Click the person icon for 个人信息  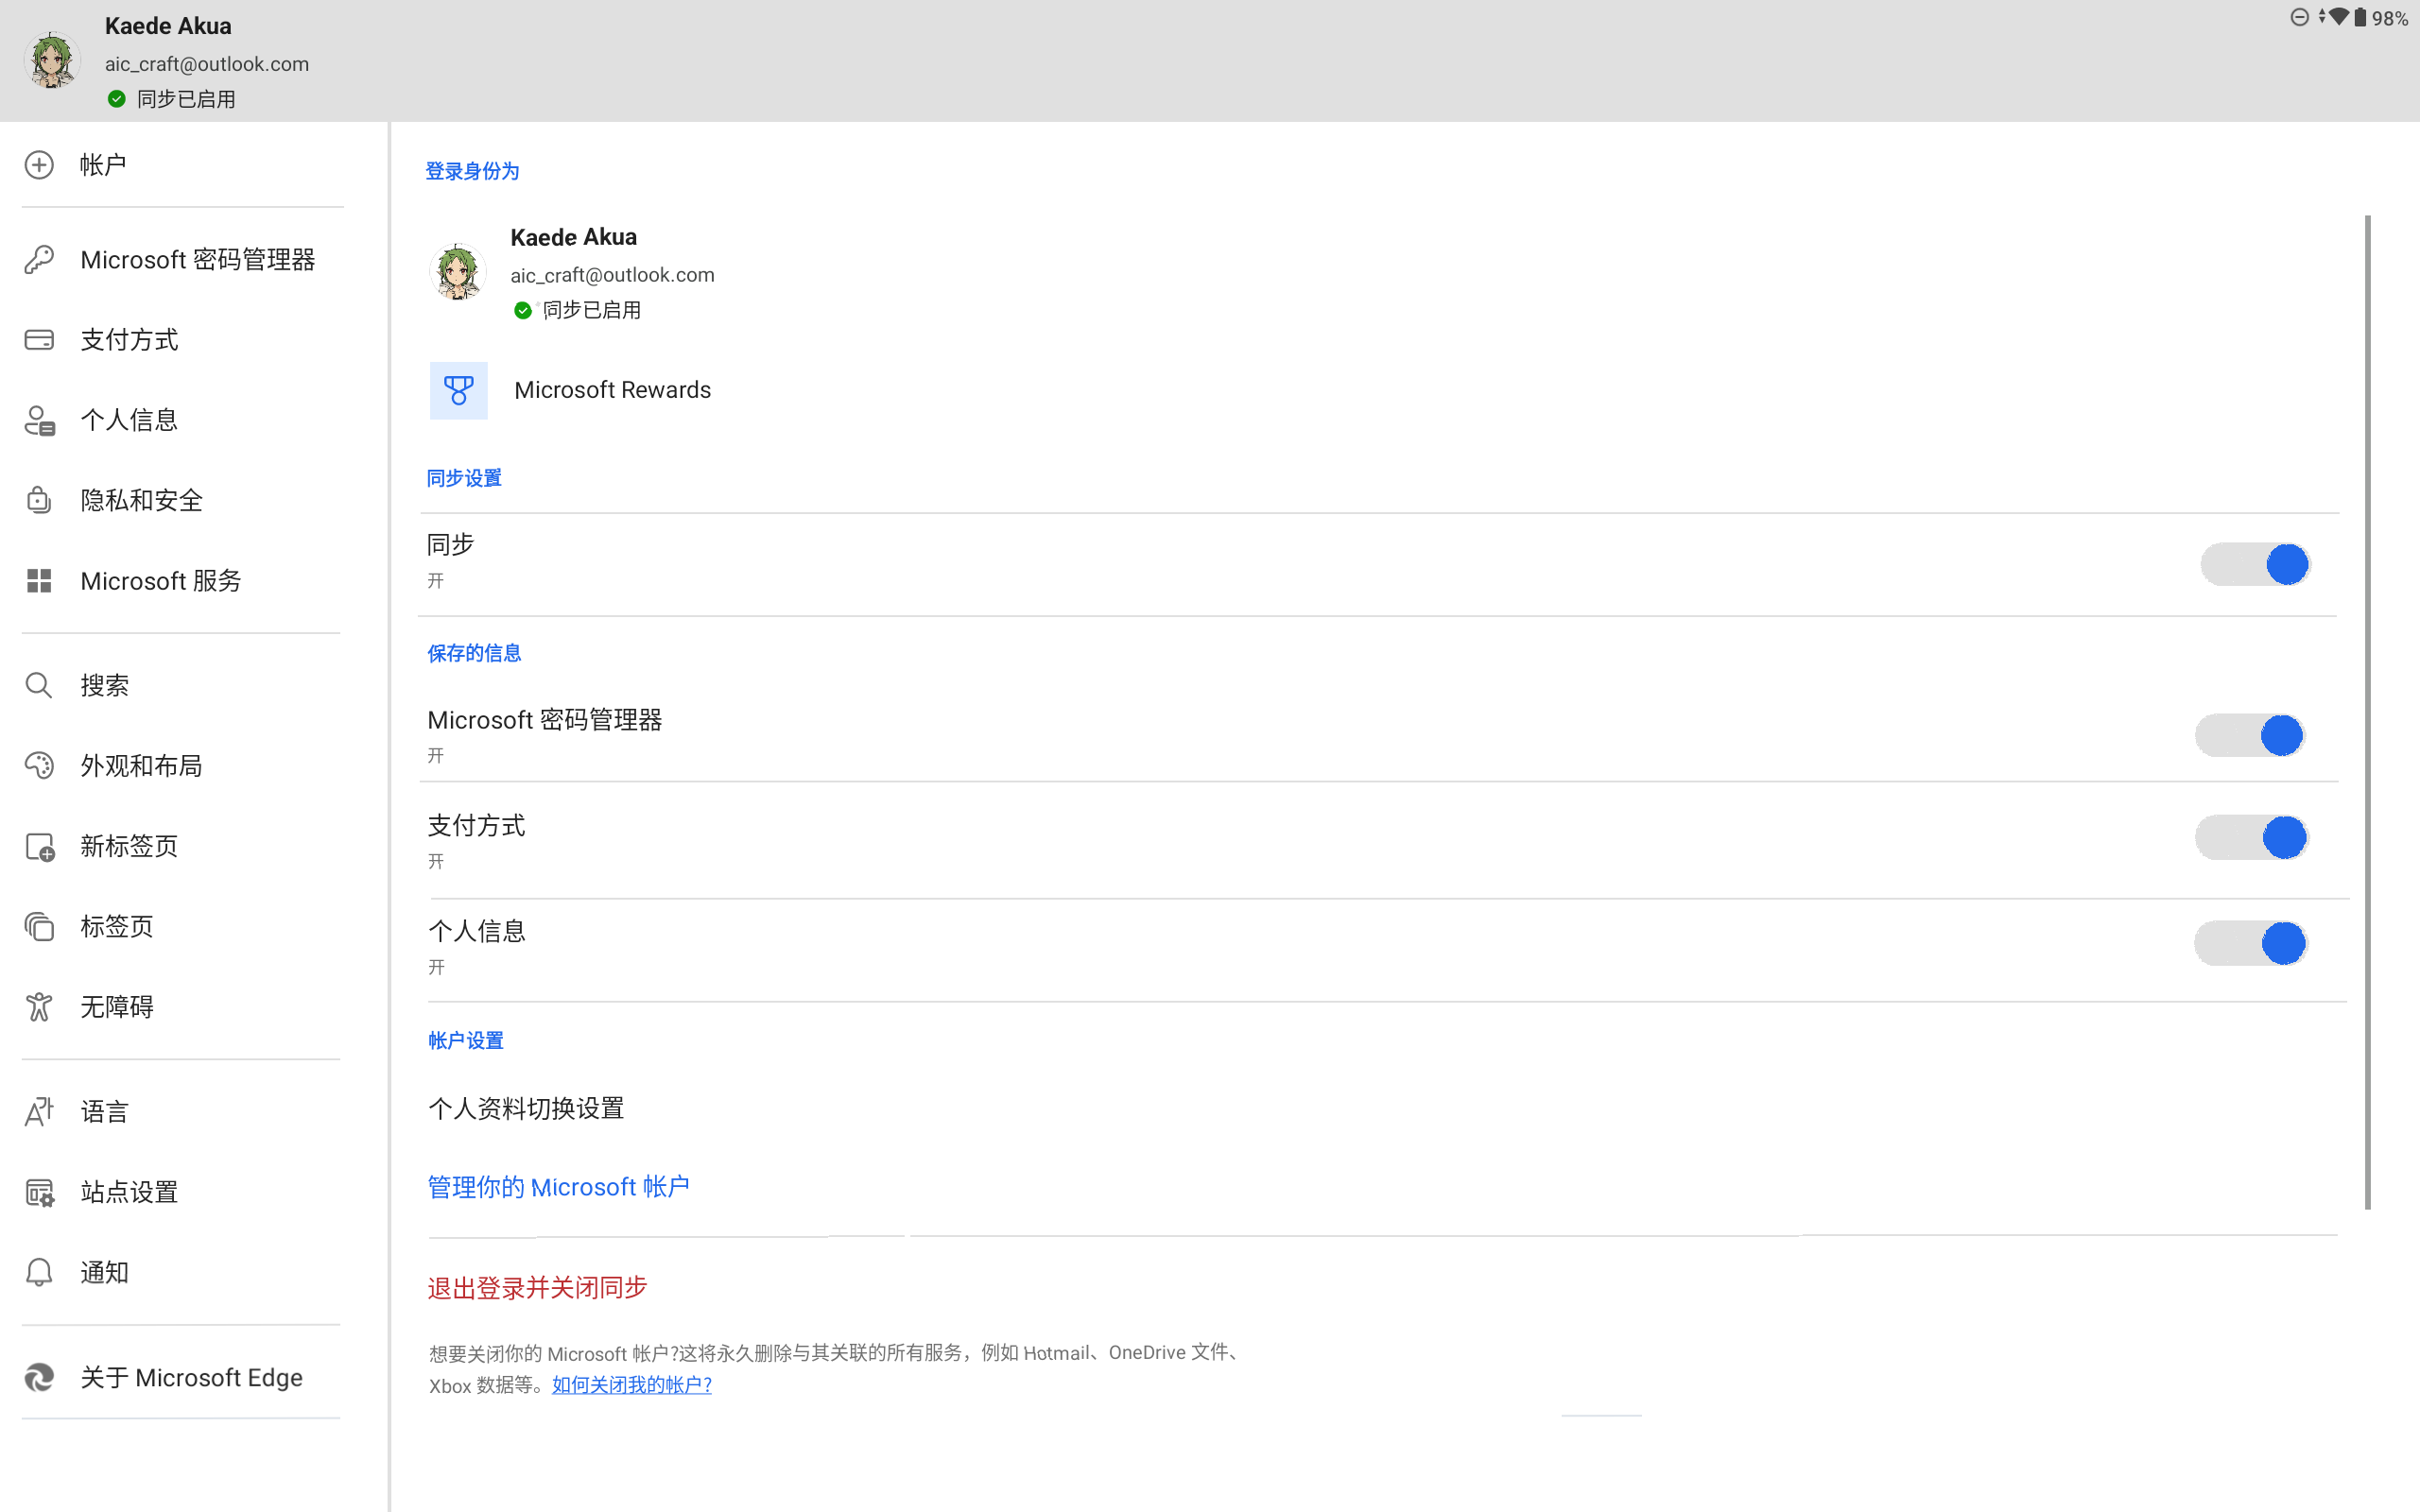point(39,420)
